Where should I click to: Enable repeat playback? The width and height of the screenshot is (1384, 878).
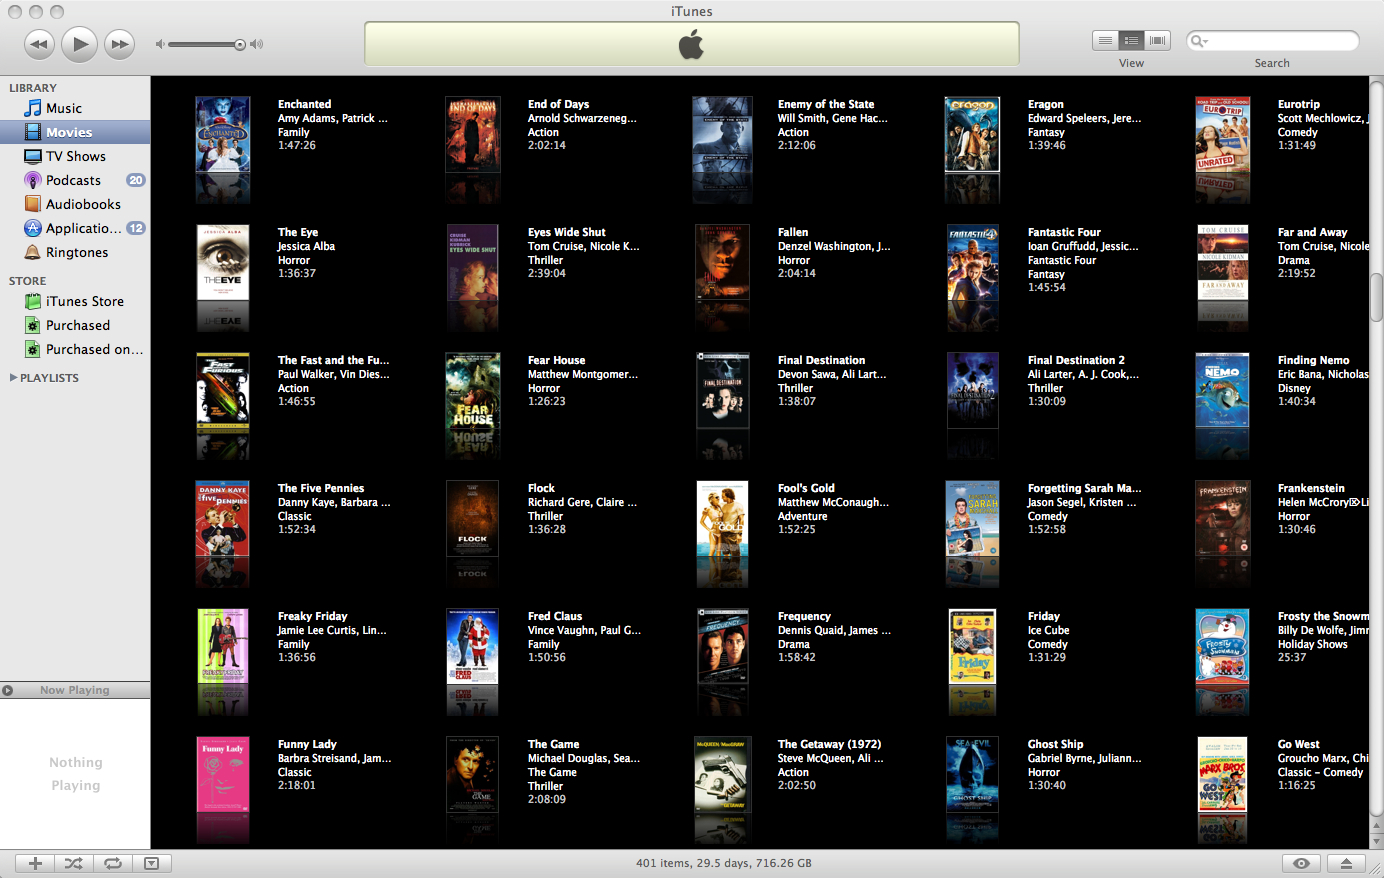coord(112,862)
